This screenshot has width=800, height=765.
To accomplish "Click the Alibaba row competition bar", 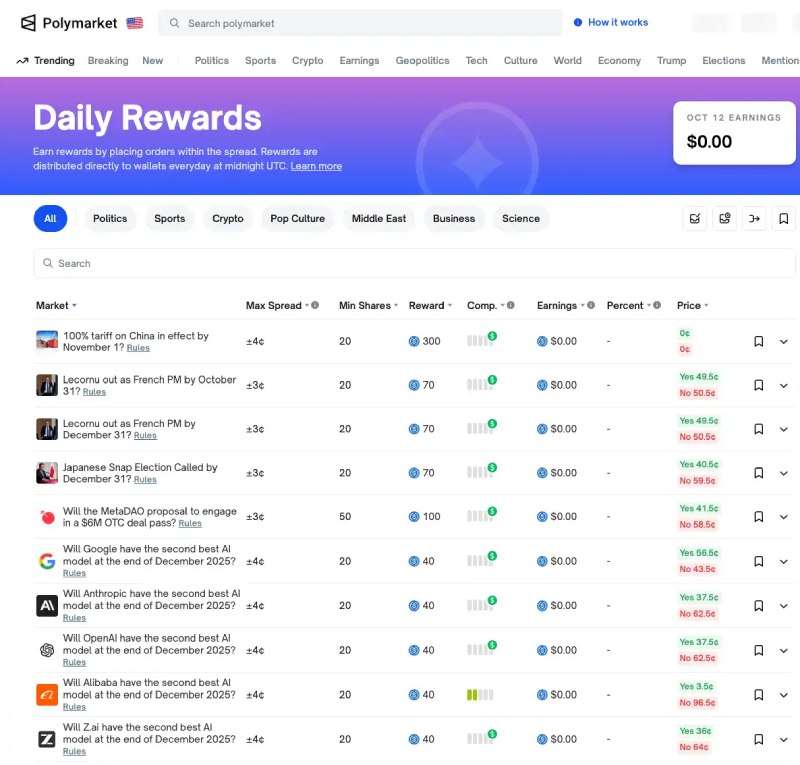I will [480, 695].
